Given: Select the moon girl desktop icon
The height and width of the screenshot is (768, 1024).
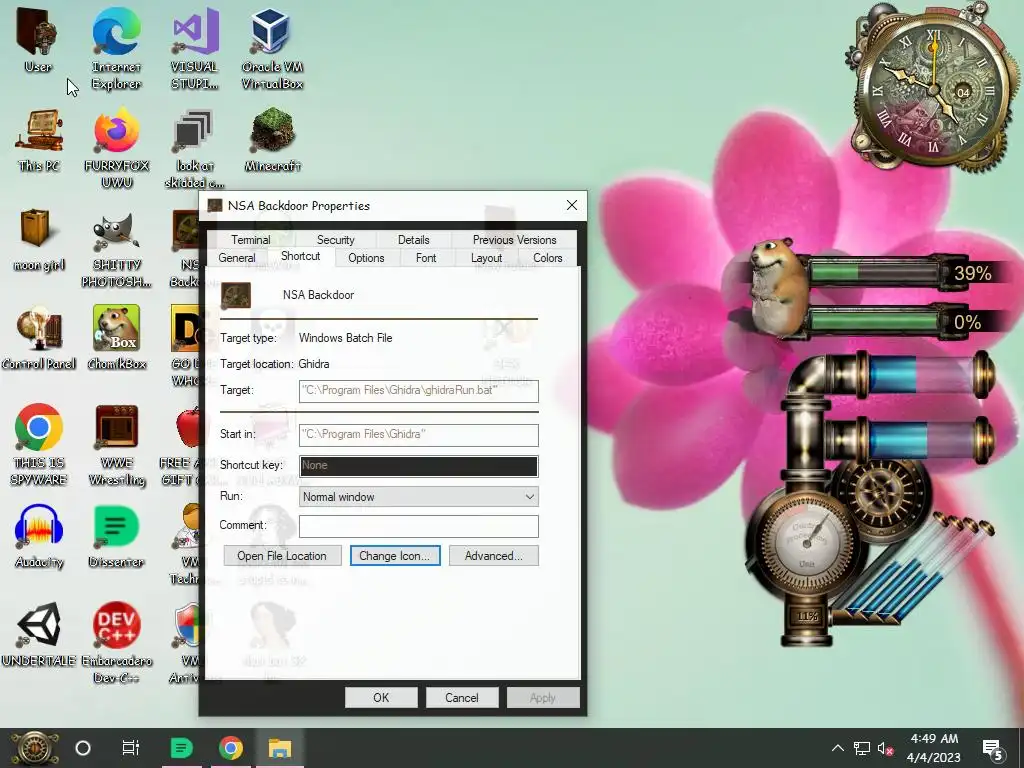Looking at the screenshot, I should (x=39, y=240).
